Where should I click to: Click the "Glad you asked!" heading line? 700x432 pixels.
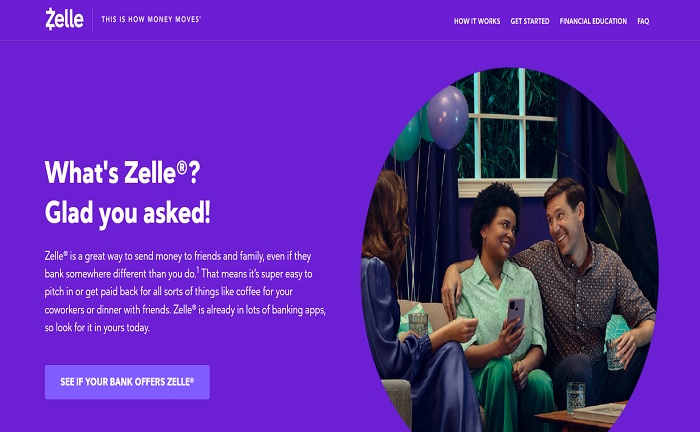(128, 213)
